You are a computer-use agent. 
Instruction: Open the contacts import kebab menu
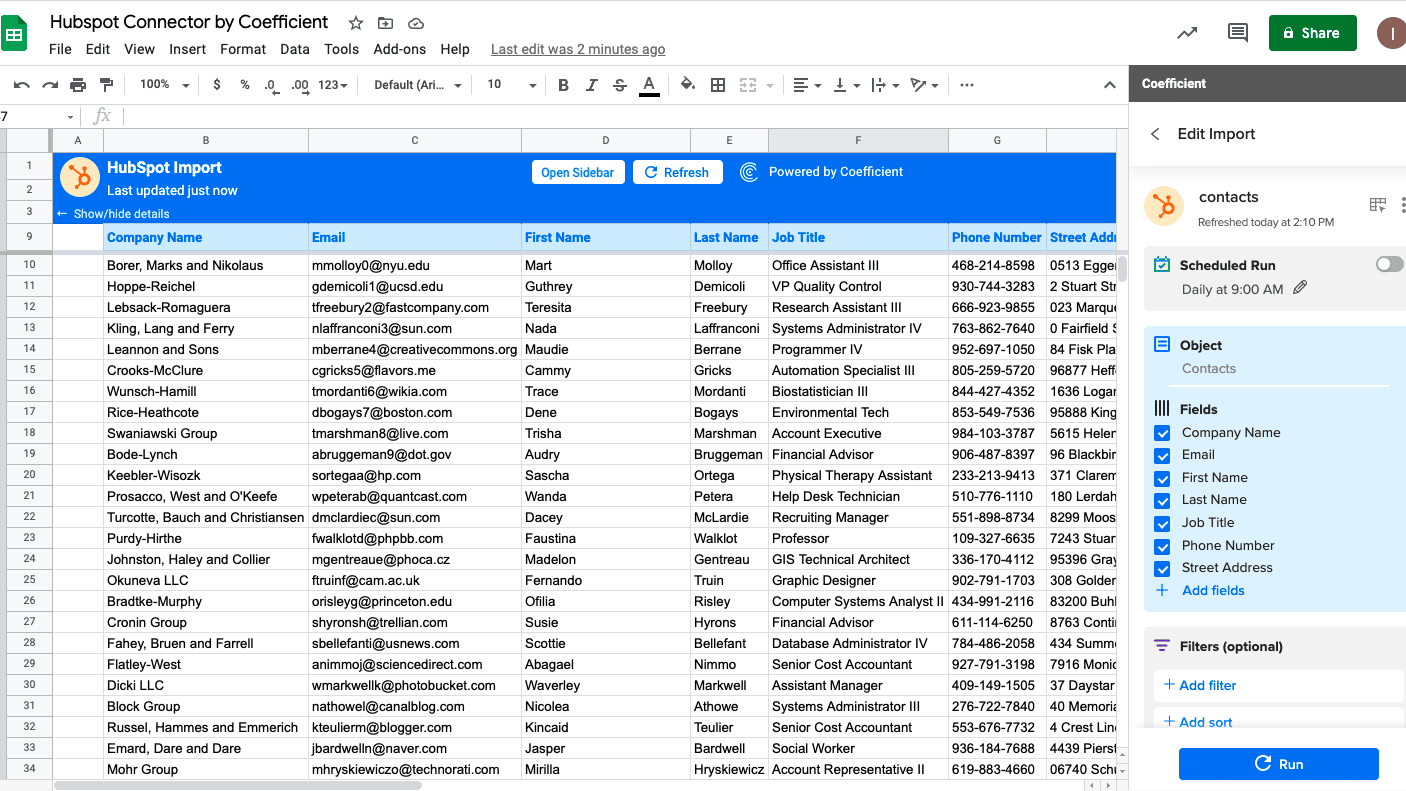point(1402,205)
